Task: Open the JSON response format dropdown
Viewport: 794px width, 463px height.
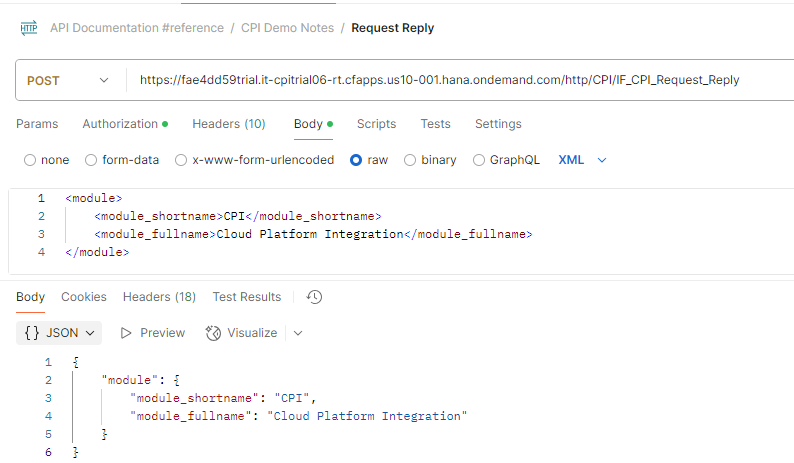Action: 59,333
